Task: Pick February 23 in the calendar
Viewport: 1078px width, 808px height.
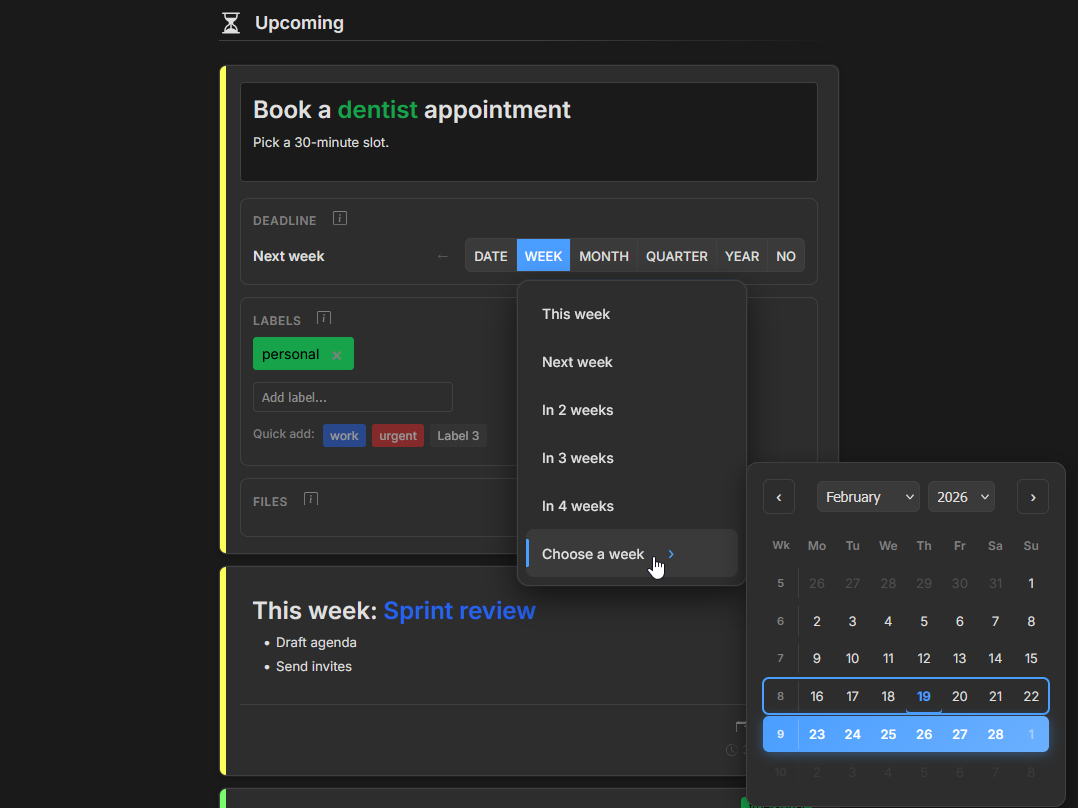Action: point(817,734)
